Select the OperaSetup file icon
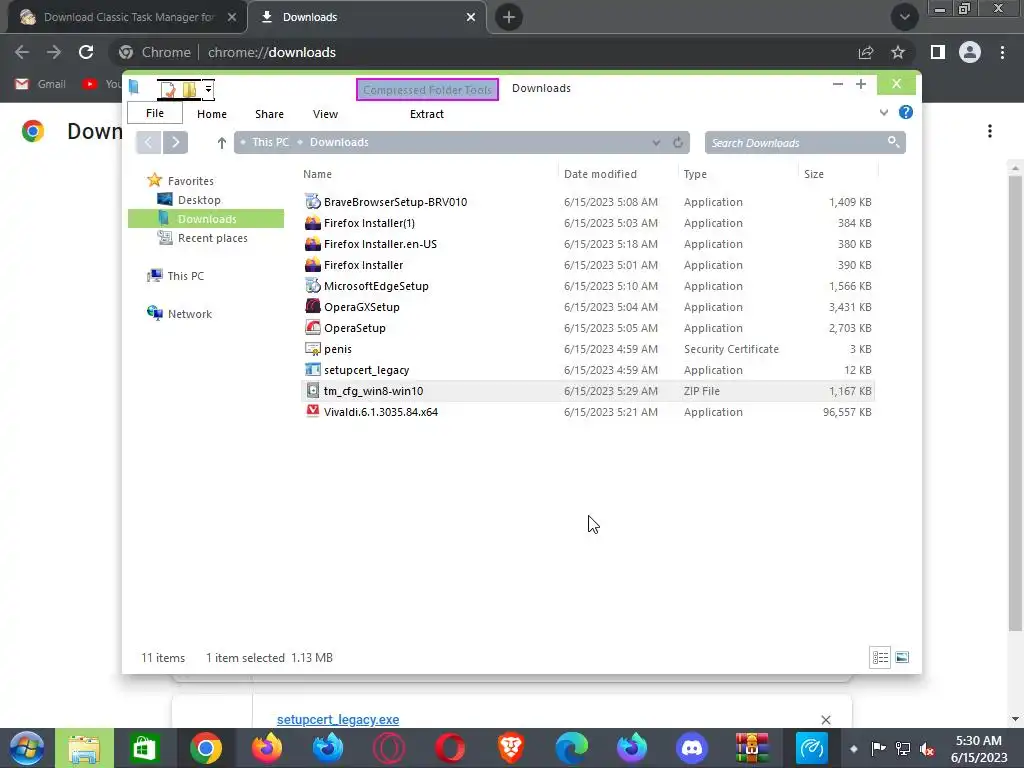Screen dimensions: 1024x768 313,327
